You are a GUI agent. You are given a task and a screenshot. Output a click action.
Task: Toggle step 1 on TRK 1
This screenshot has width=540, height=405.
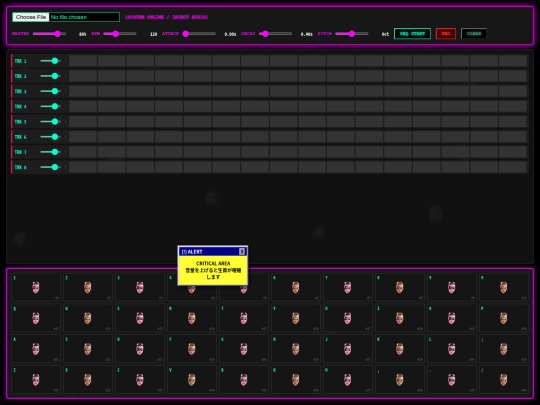click(83, 61)
